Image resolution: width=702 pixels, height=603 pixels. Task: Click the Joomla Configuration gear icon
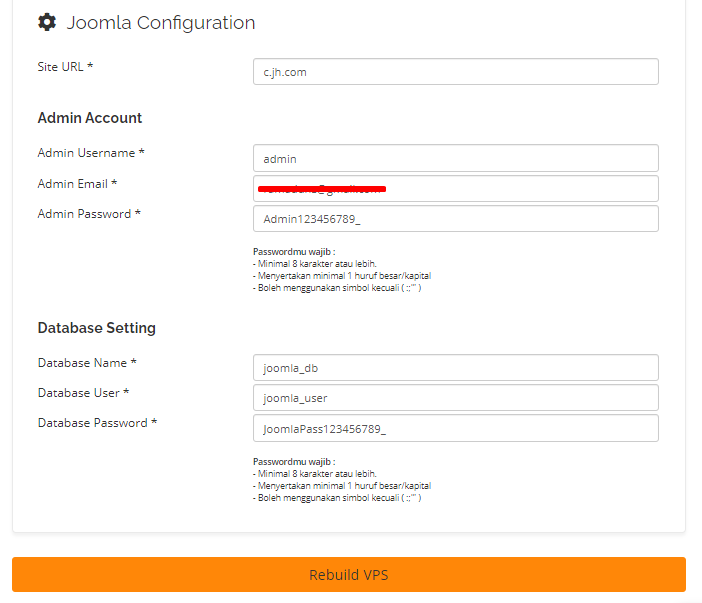pos(47,22)
